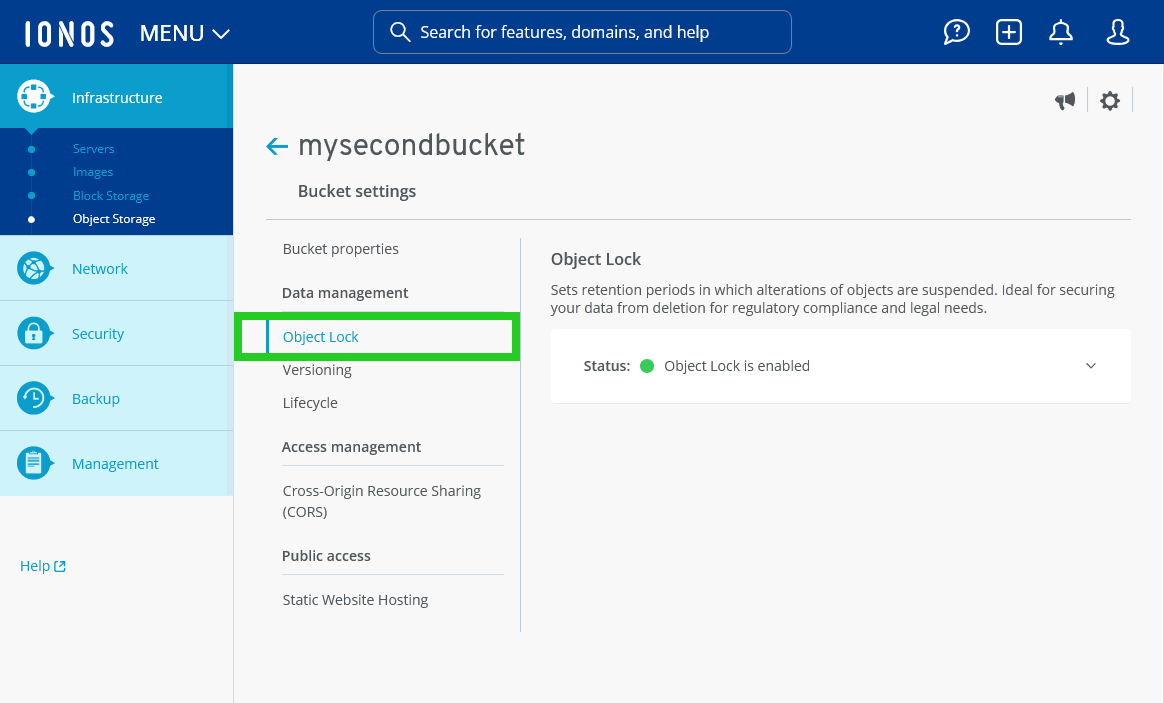The width and height of the screenshot is (1164, 703).
Task: Expand the MENU dropdown
Action: pyautogui.click(x=184, y=32)
